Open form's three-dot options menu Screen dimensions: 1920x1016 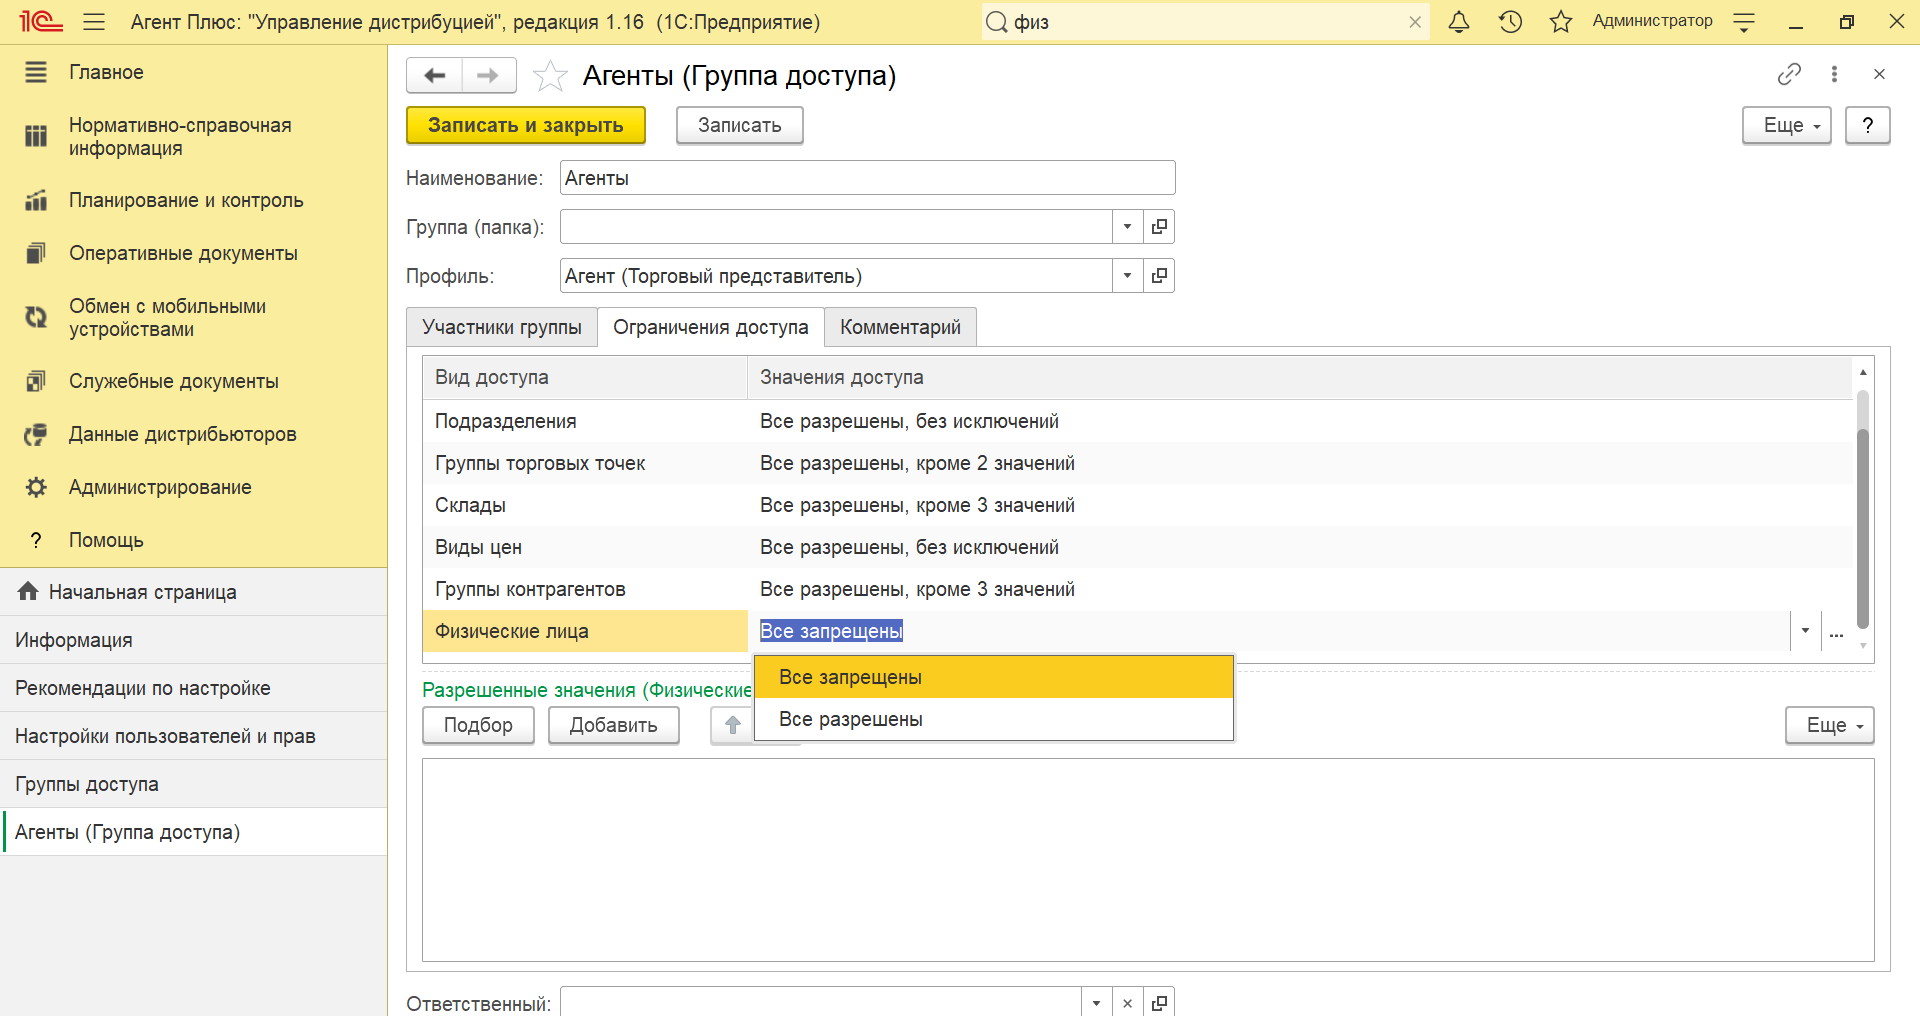(x=1834, y=74)
